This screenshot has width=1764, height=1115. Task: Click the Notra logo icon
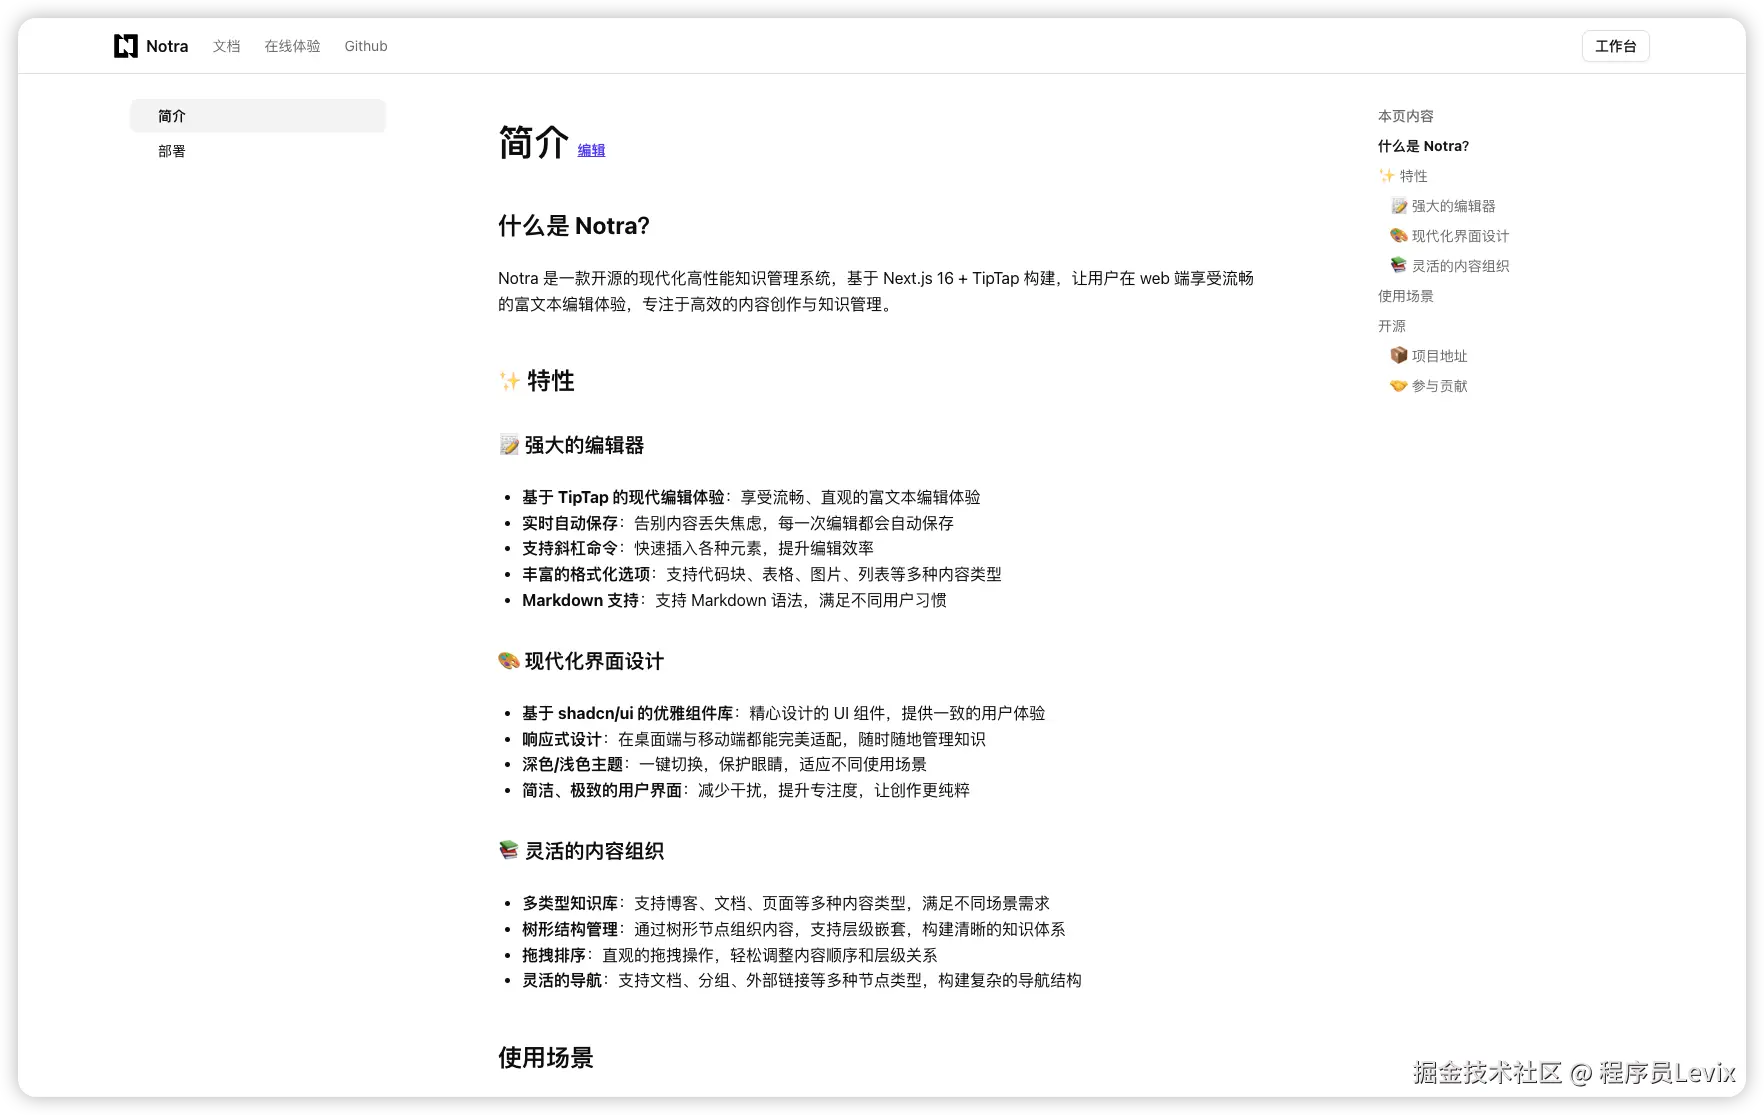[x=124, y=45]
